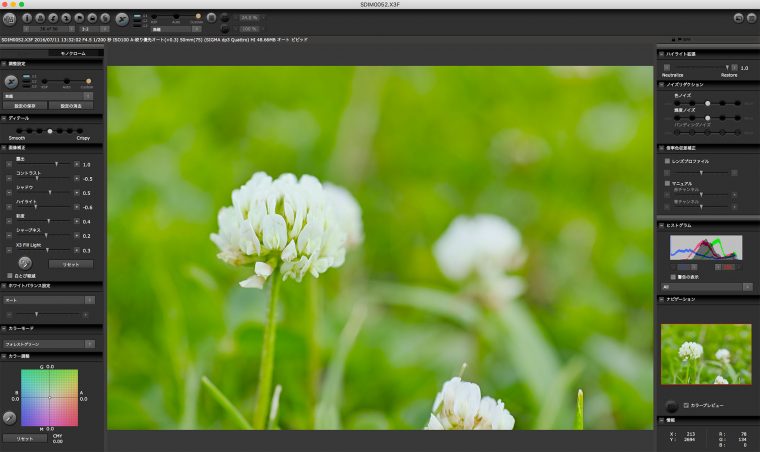Enable the 白とび軽減 checkbox
The width and height of the screenshot is (760, 452).
coord(10,276)
